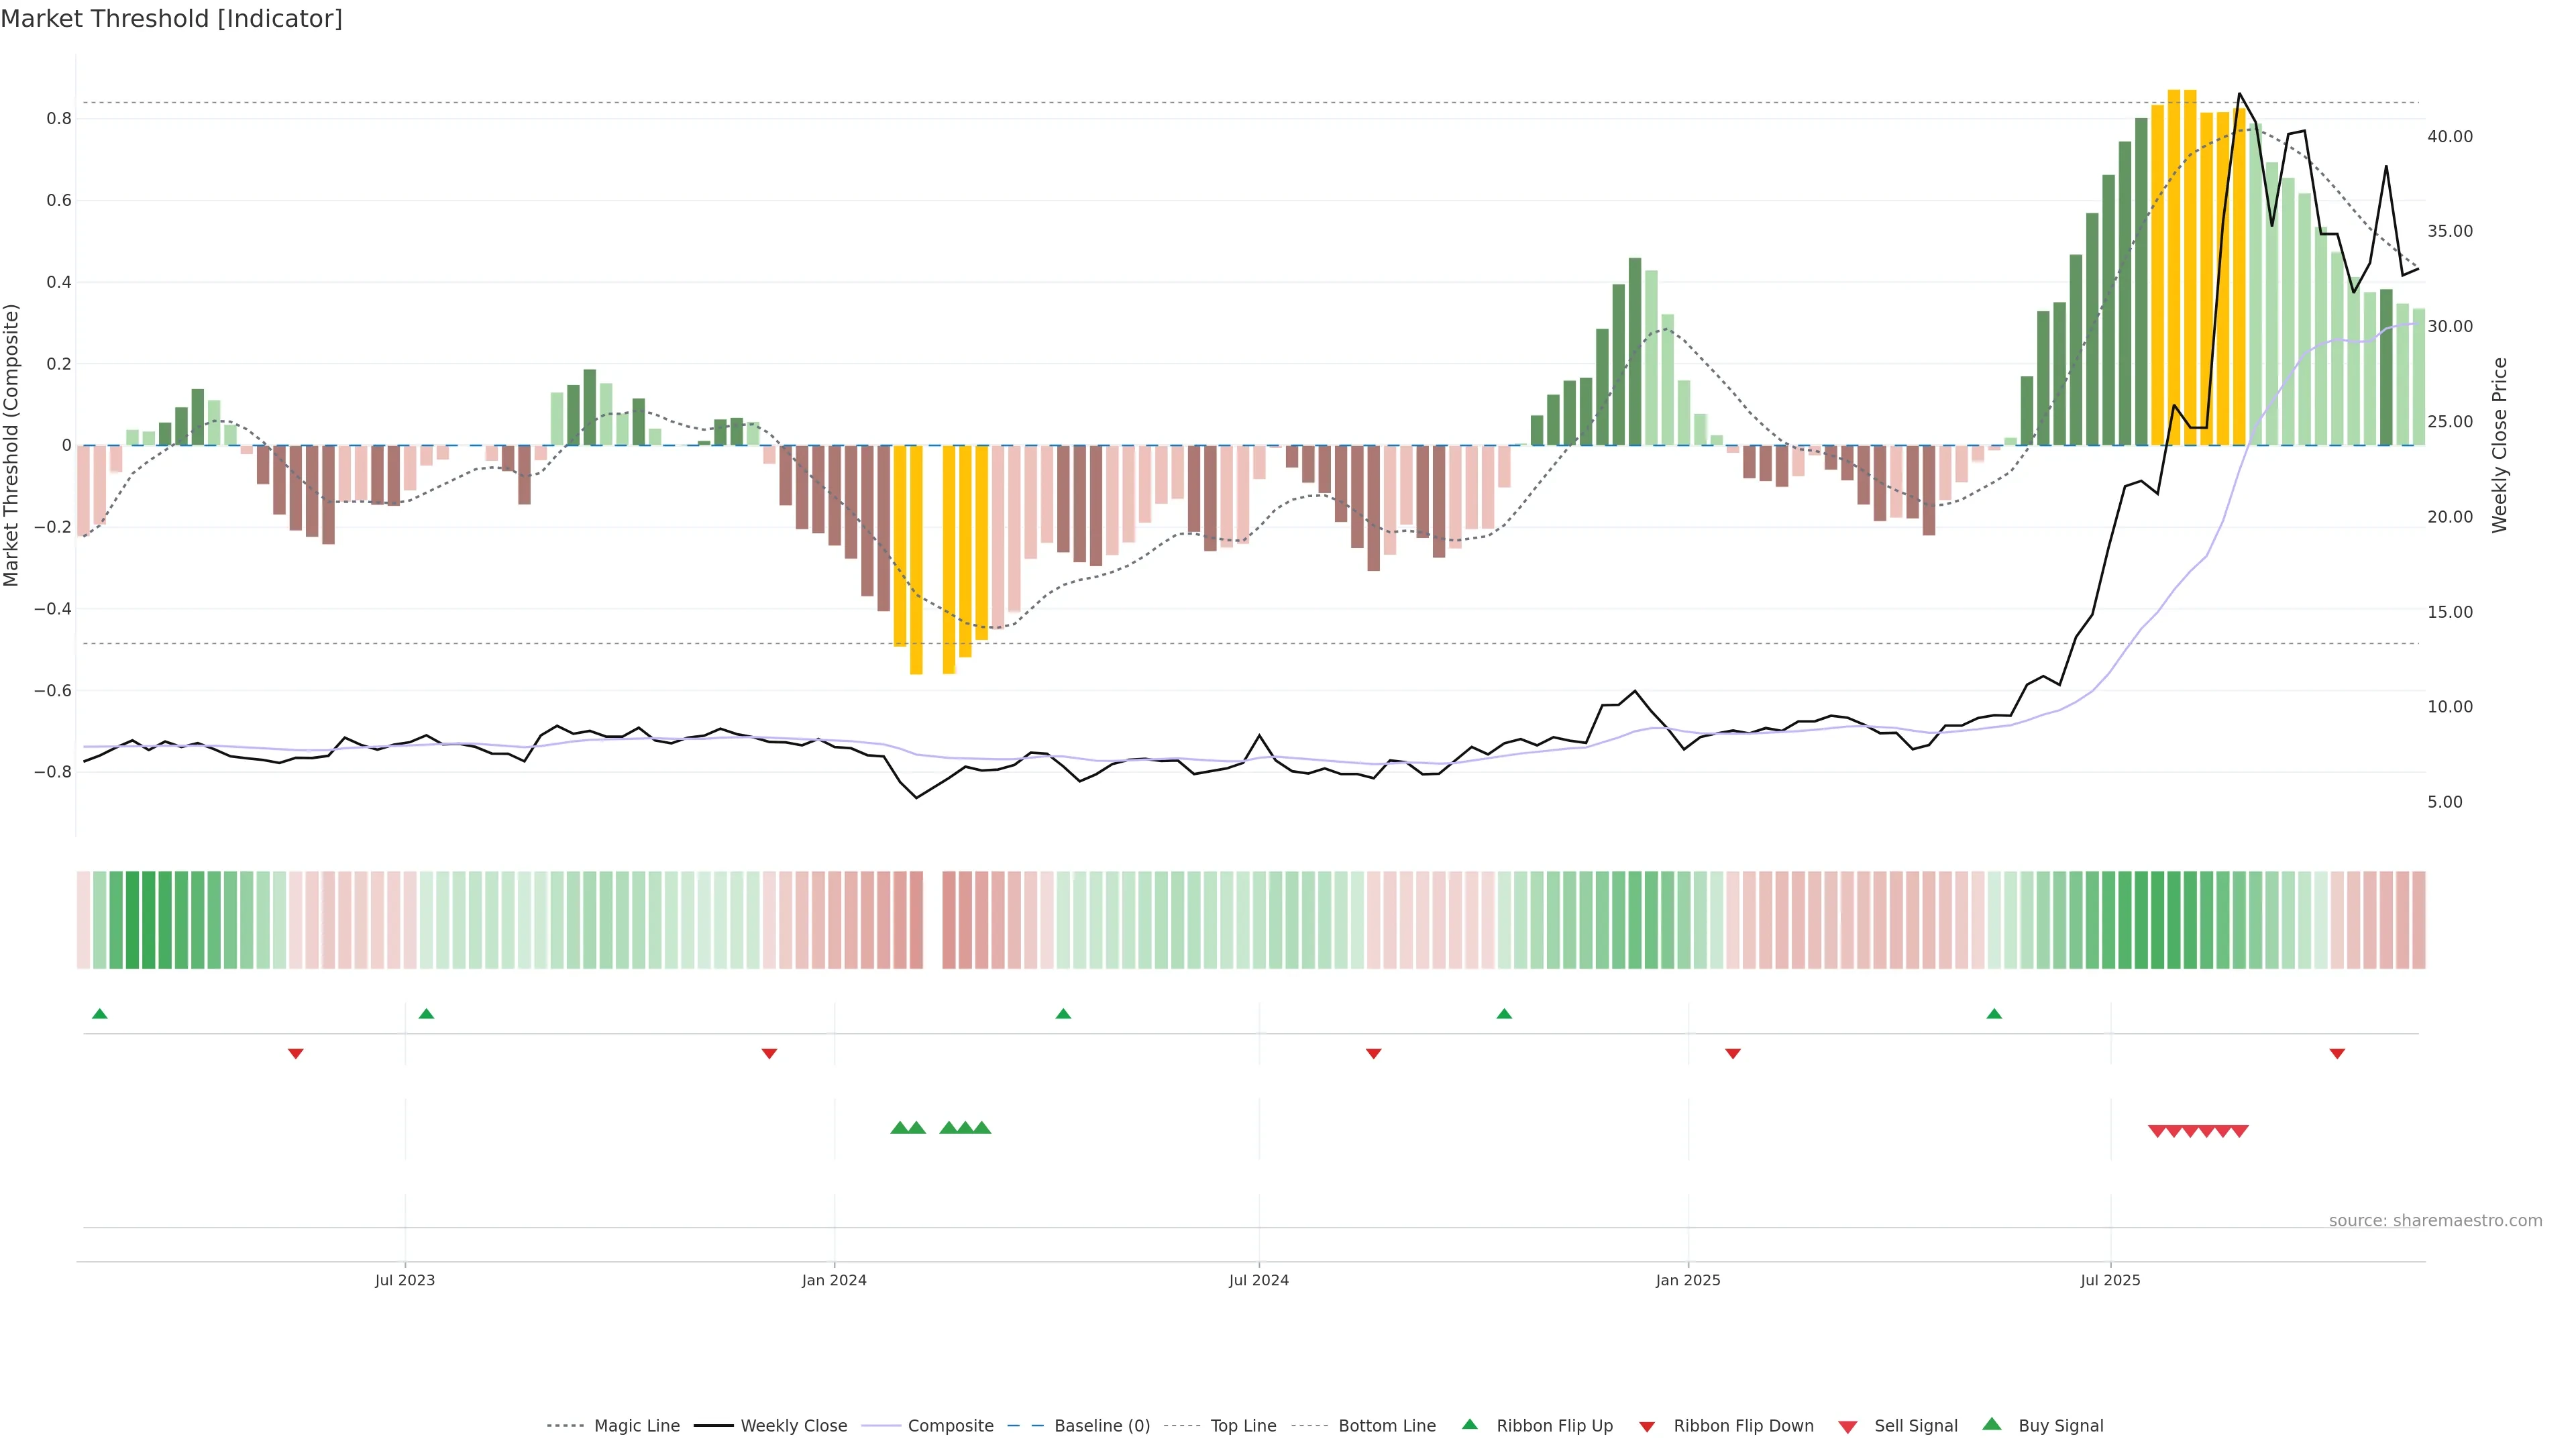Screen dimensions: 2576x1449
Task: Click the leftmost green Ribbon Flip Up marker
Action: point(99,1014)
